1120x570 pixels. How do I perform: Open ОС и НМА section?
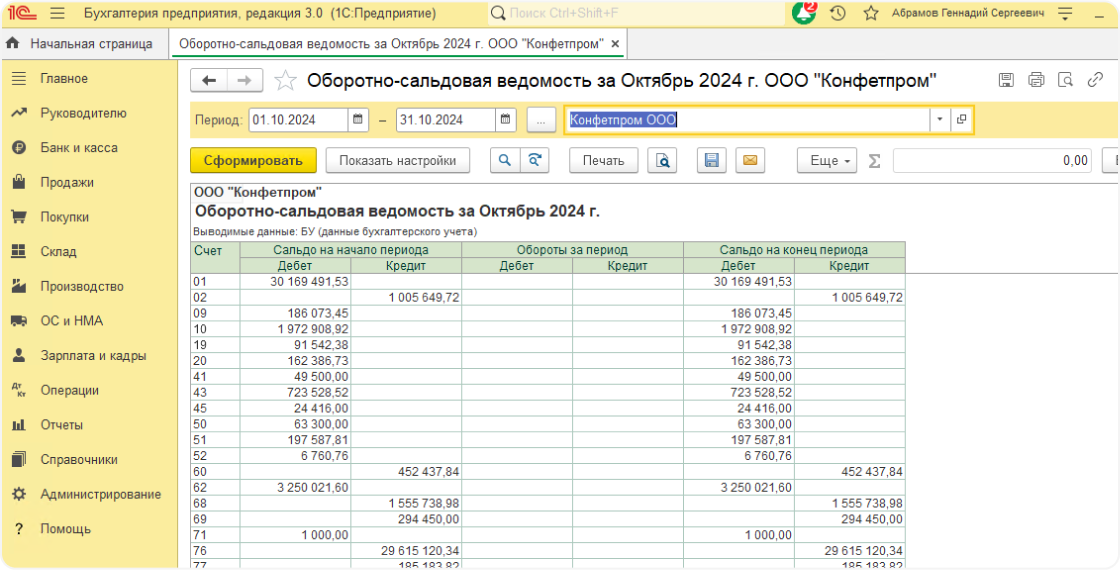coord(89,321)
